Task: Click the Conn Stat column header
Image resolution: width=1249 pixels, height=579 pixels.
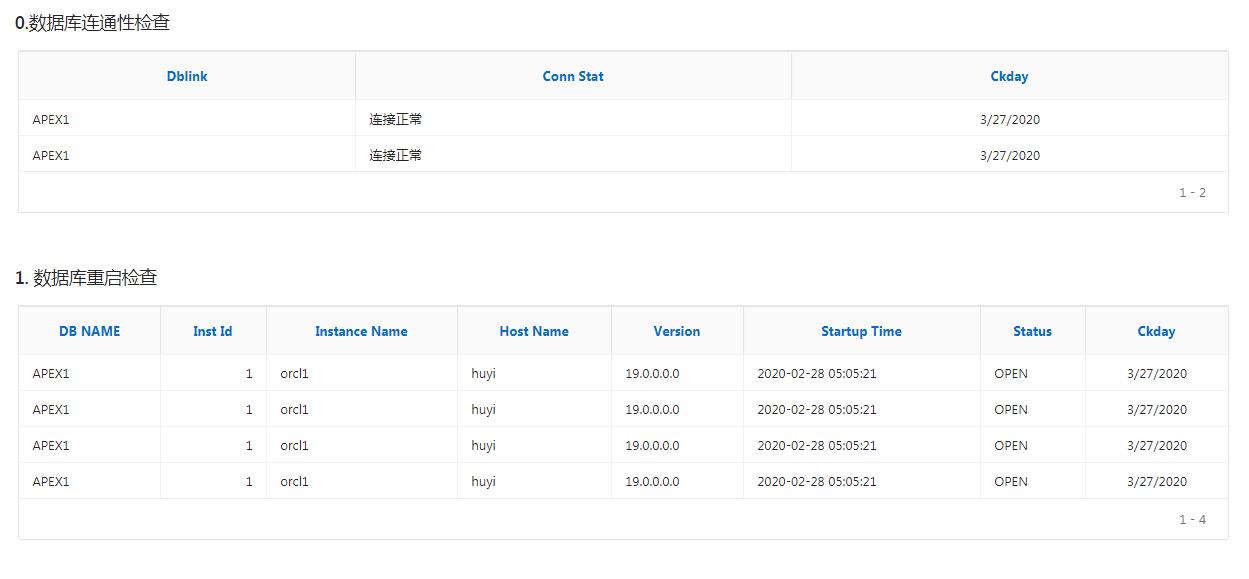Action: pyautogui.click(x=573, y=76)
